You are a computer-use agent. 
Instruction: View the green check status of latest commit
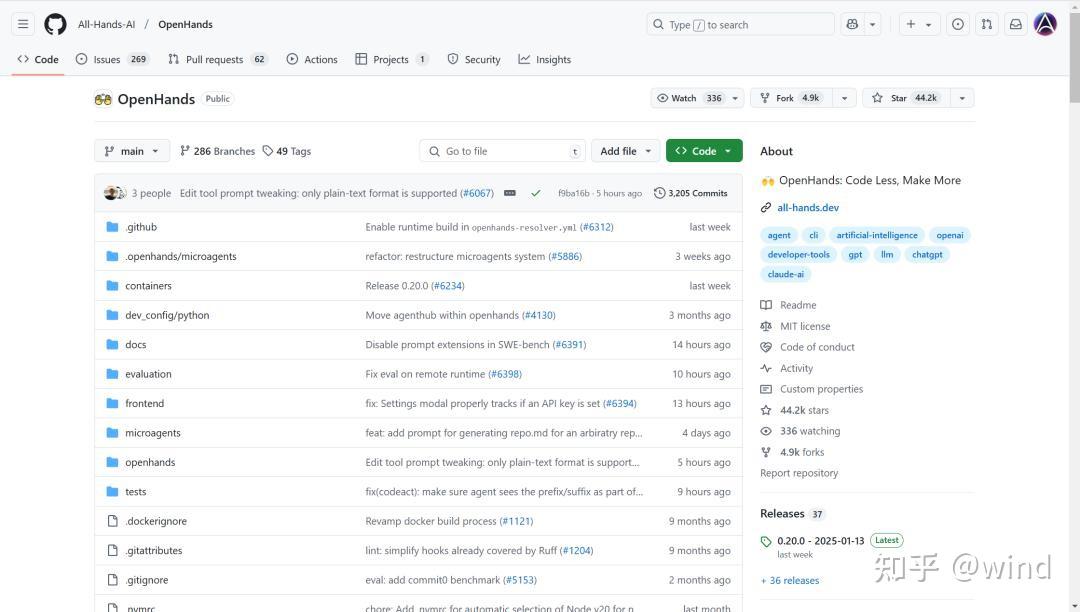535,193
